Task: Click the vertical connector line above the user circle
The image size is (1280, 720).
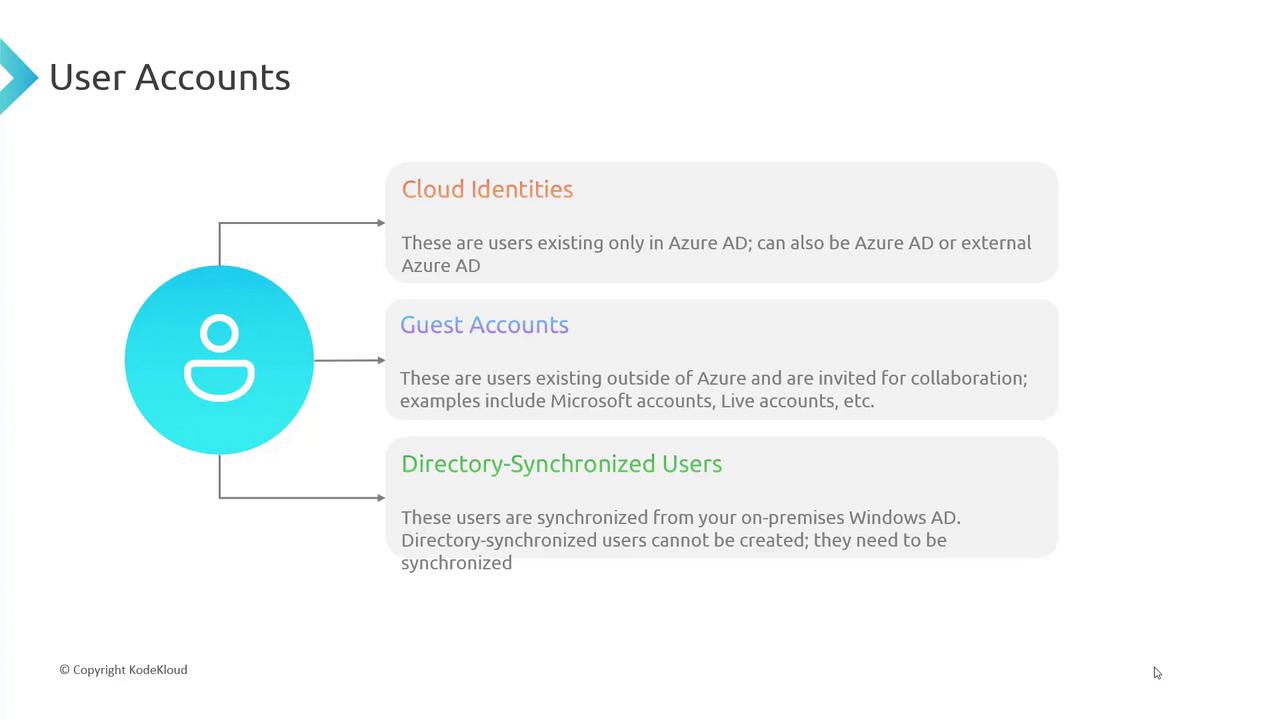Action: point(219,245)
